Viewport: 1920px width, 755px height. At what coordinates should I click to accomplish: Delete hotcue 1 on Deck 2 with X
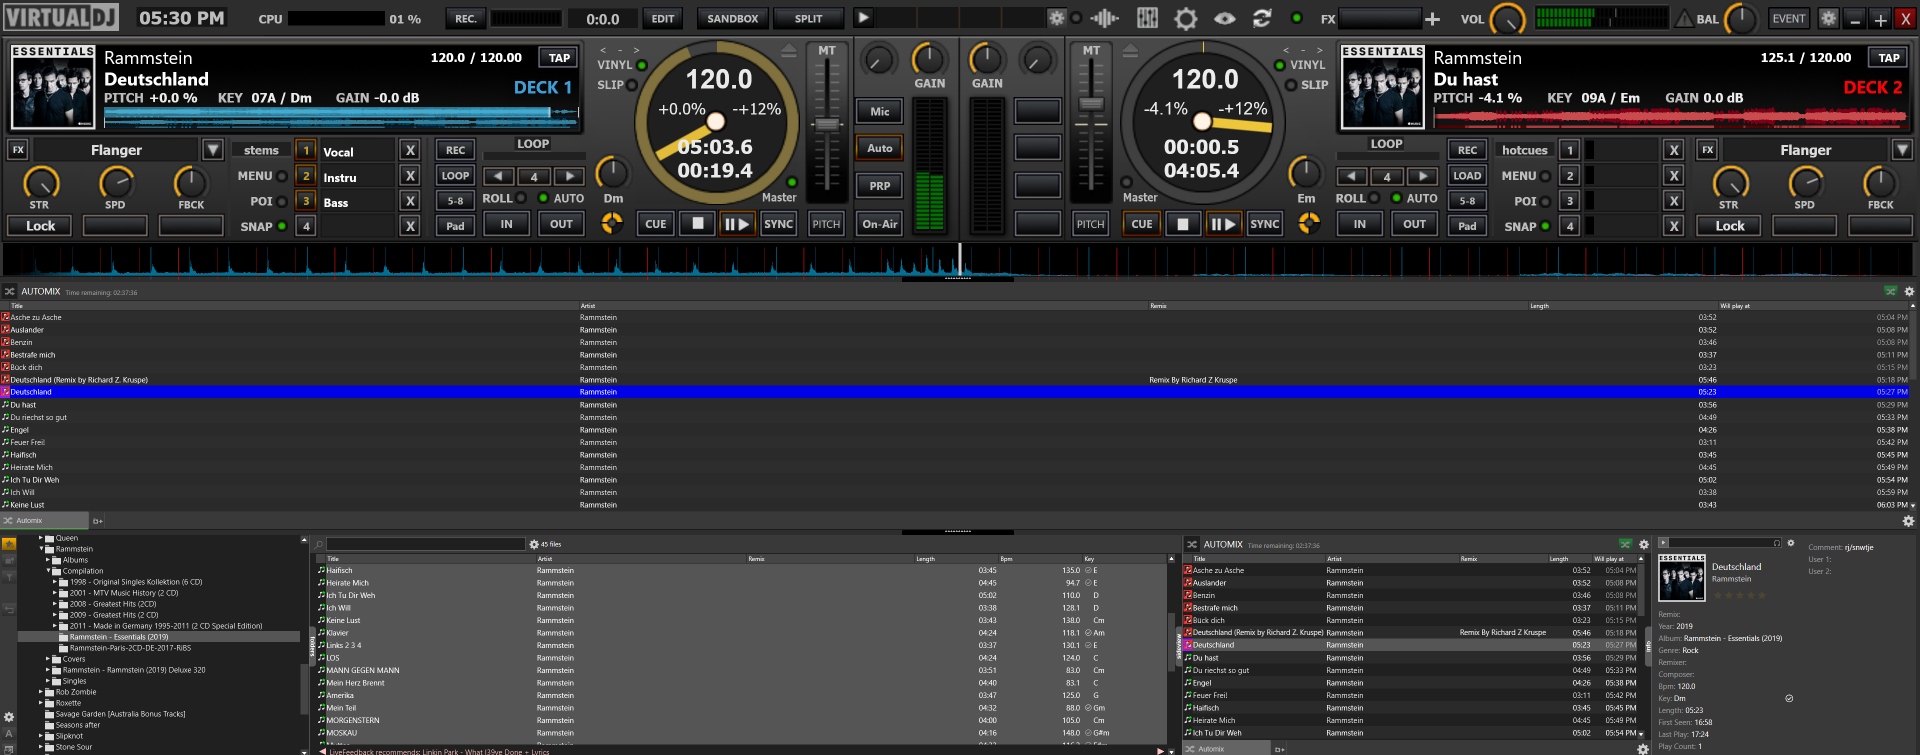[x=1673, y=150]
